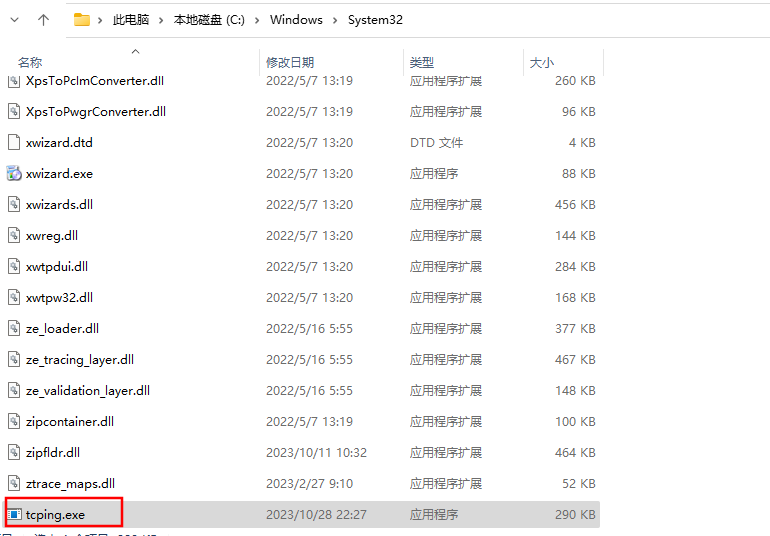770x536 pixels.
Task: Click the zipfldr.dll file icon
Action: (14, 453)
